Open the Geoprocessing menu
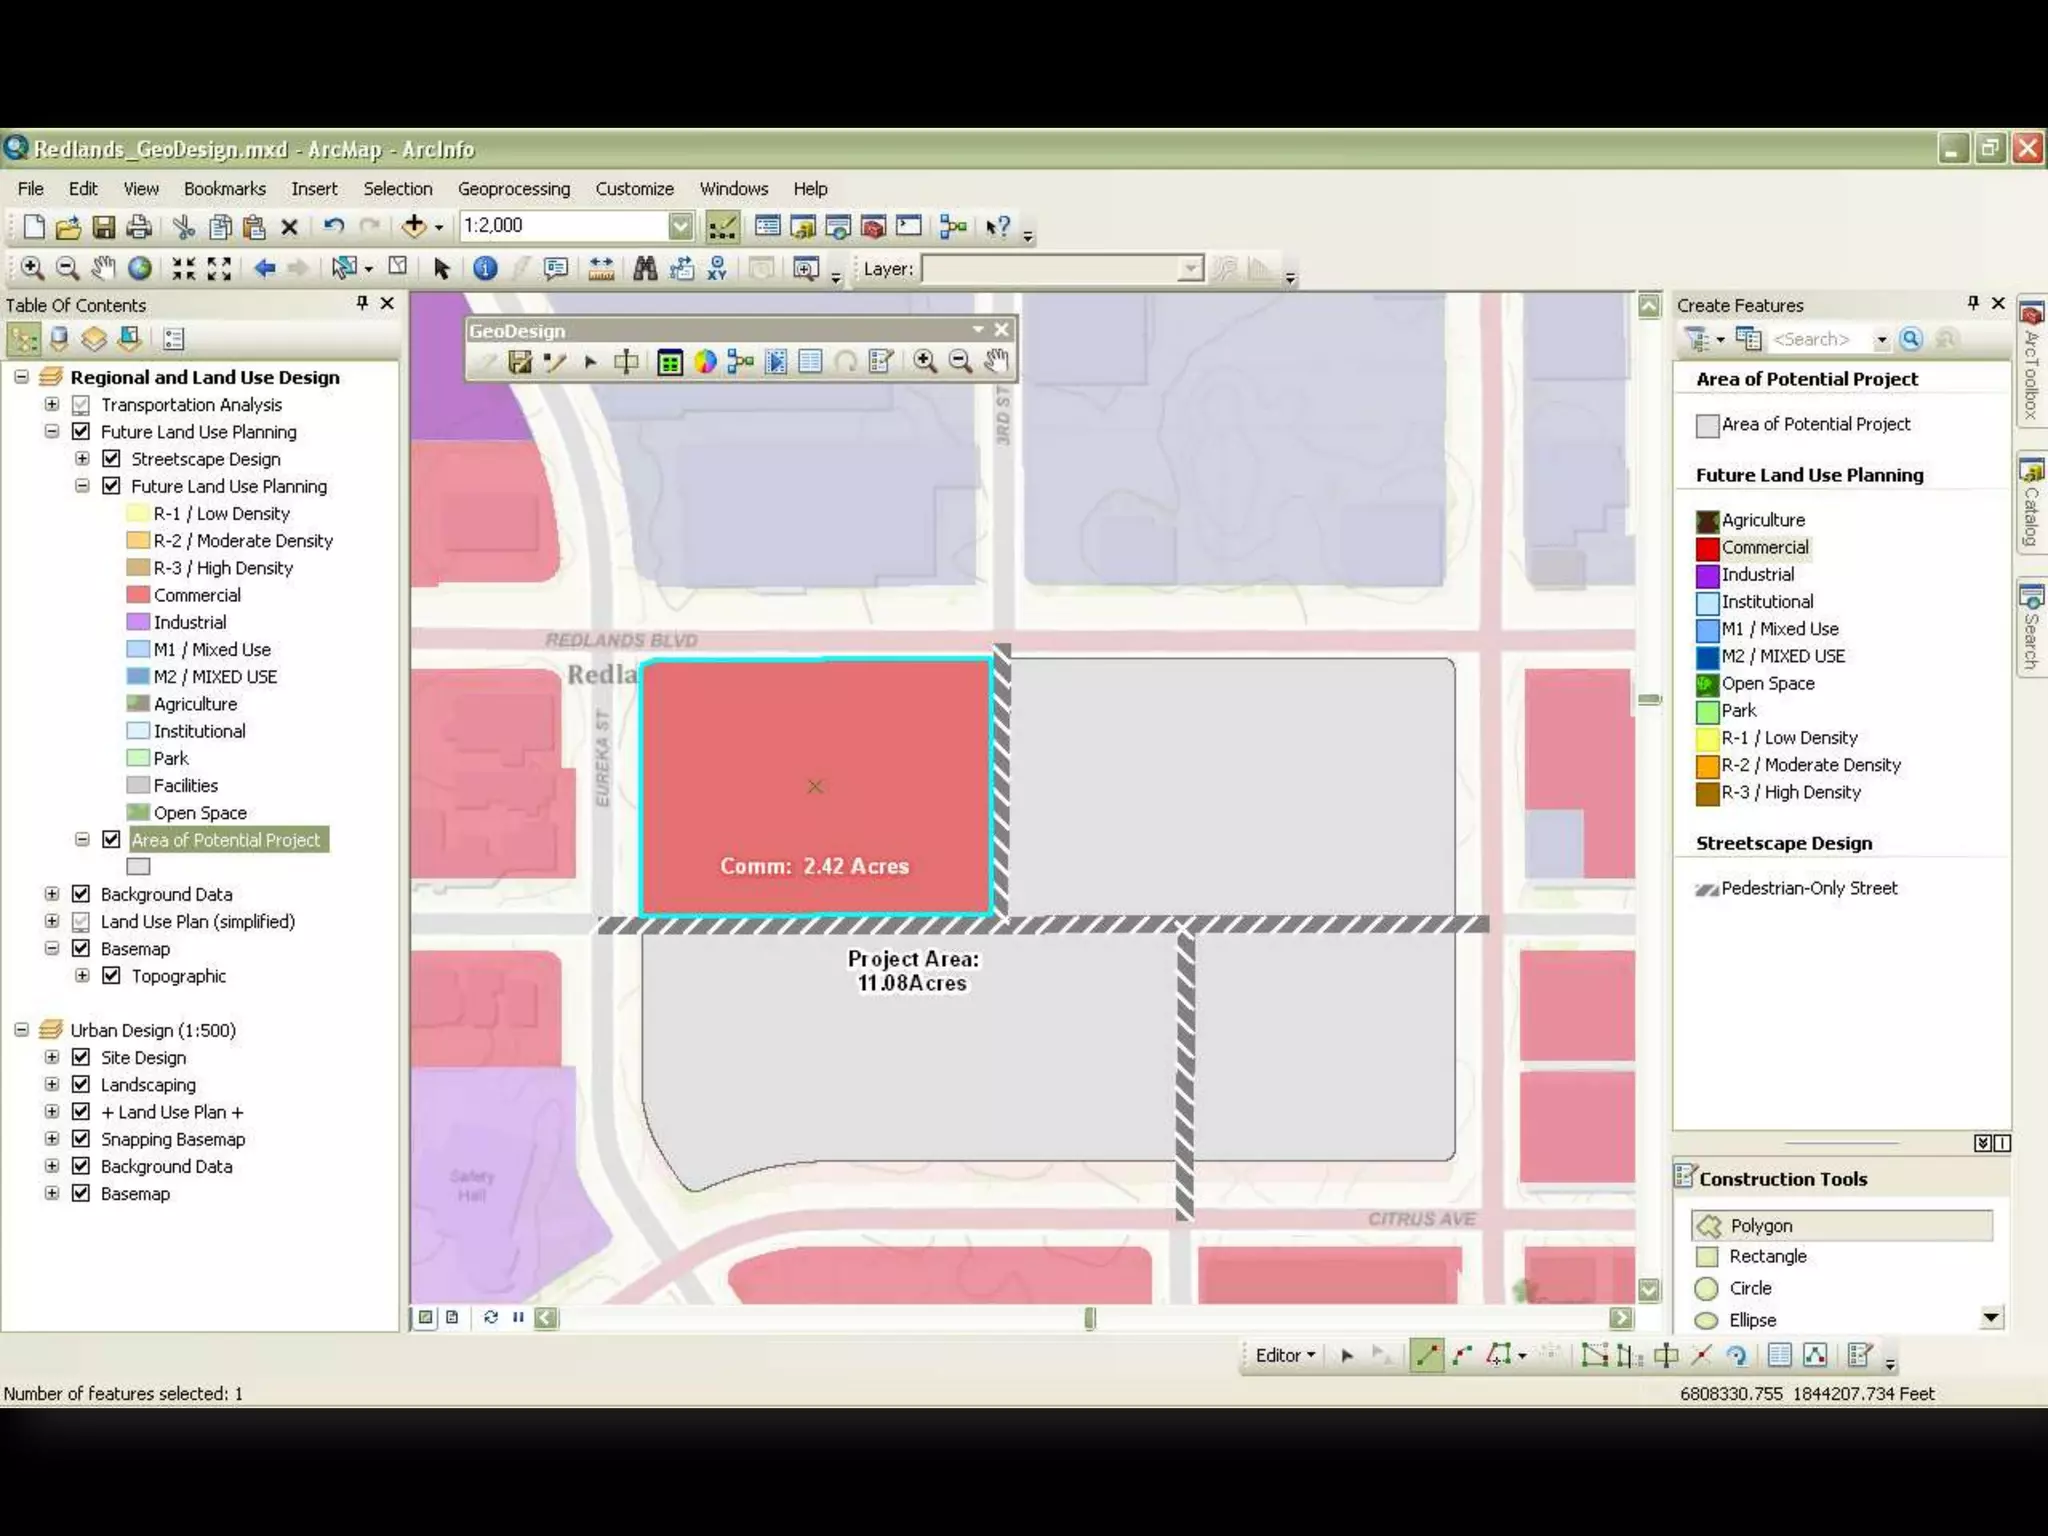The width and height of the screenshot is (2048, 1536). (513, 188)
